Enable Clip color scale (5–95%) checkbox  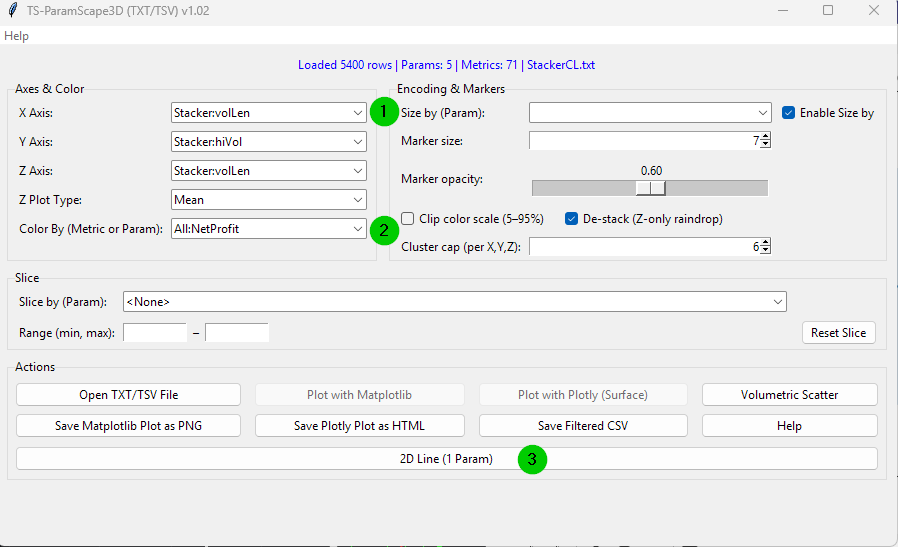[407, 218]
